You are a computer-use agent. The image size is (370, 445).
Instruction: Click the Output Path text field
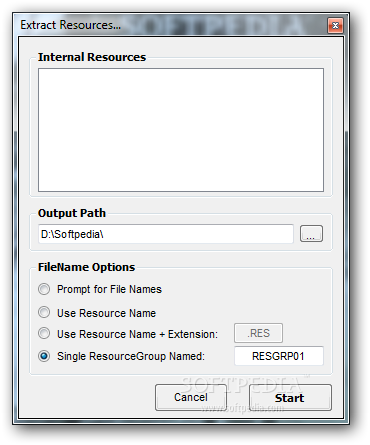pos(166,234)
